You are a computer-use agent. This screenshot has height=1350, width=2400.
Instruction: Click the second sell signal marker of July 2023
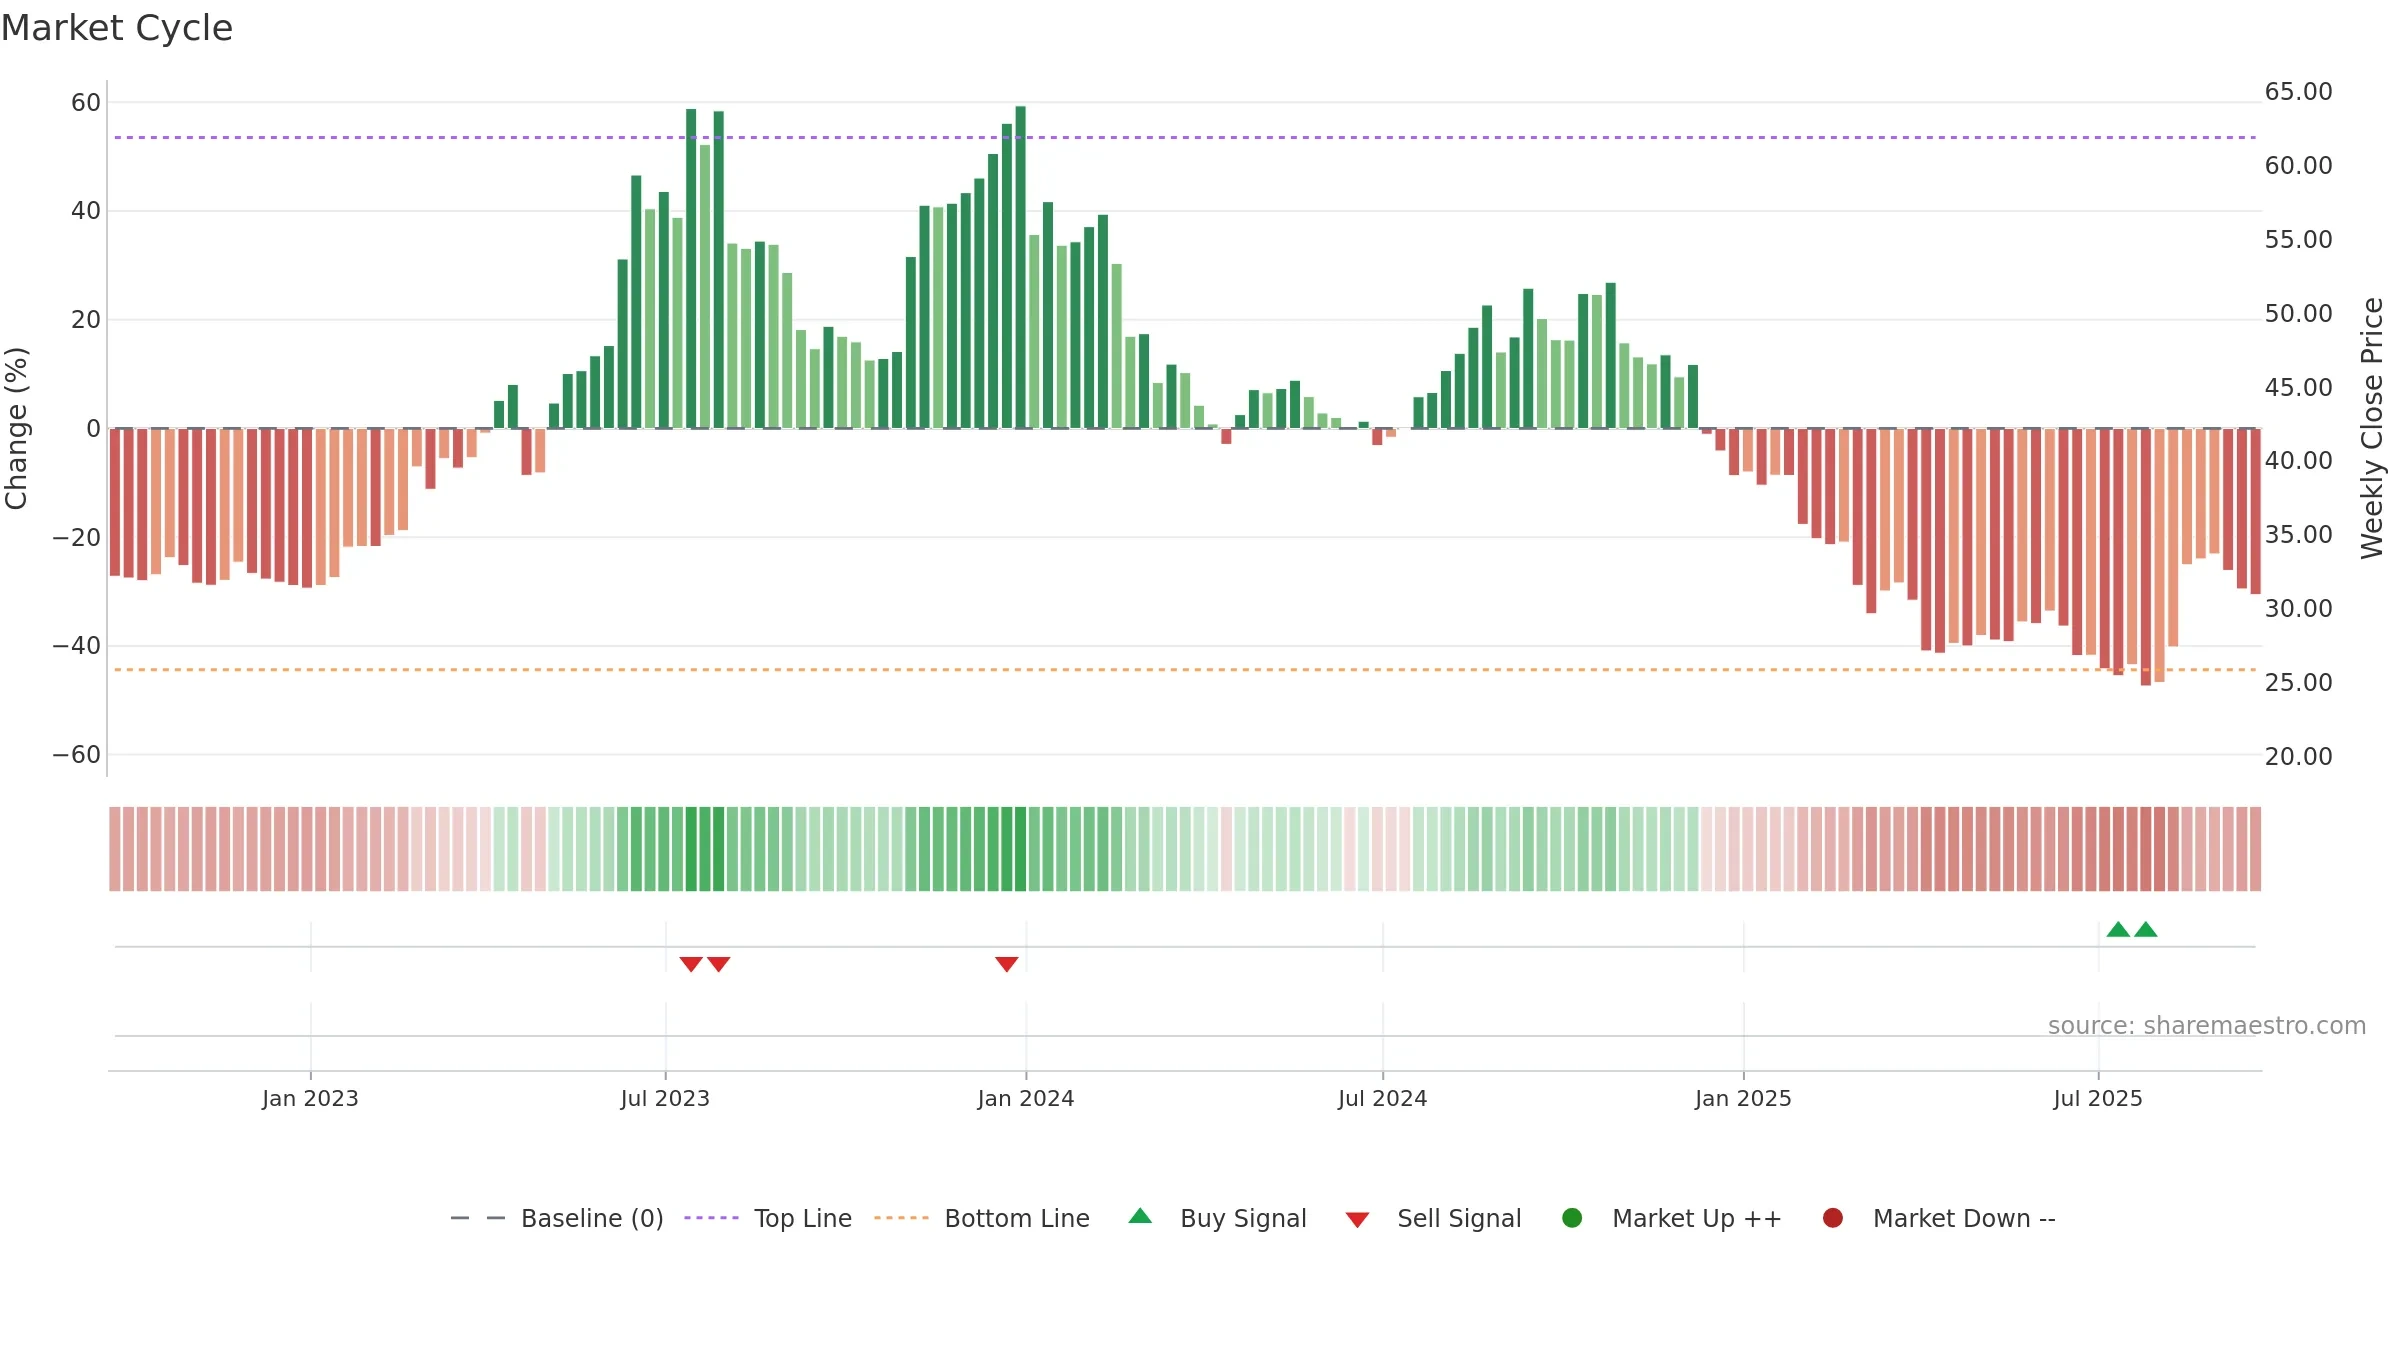point(719,964)
